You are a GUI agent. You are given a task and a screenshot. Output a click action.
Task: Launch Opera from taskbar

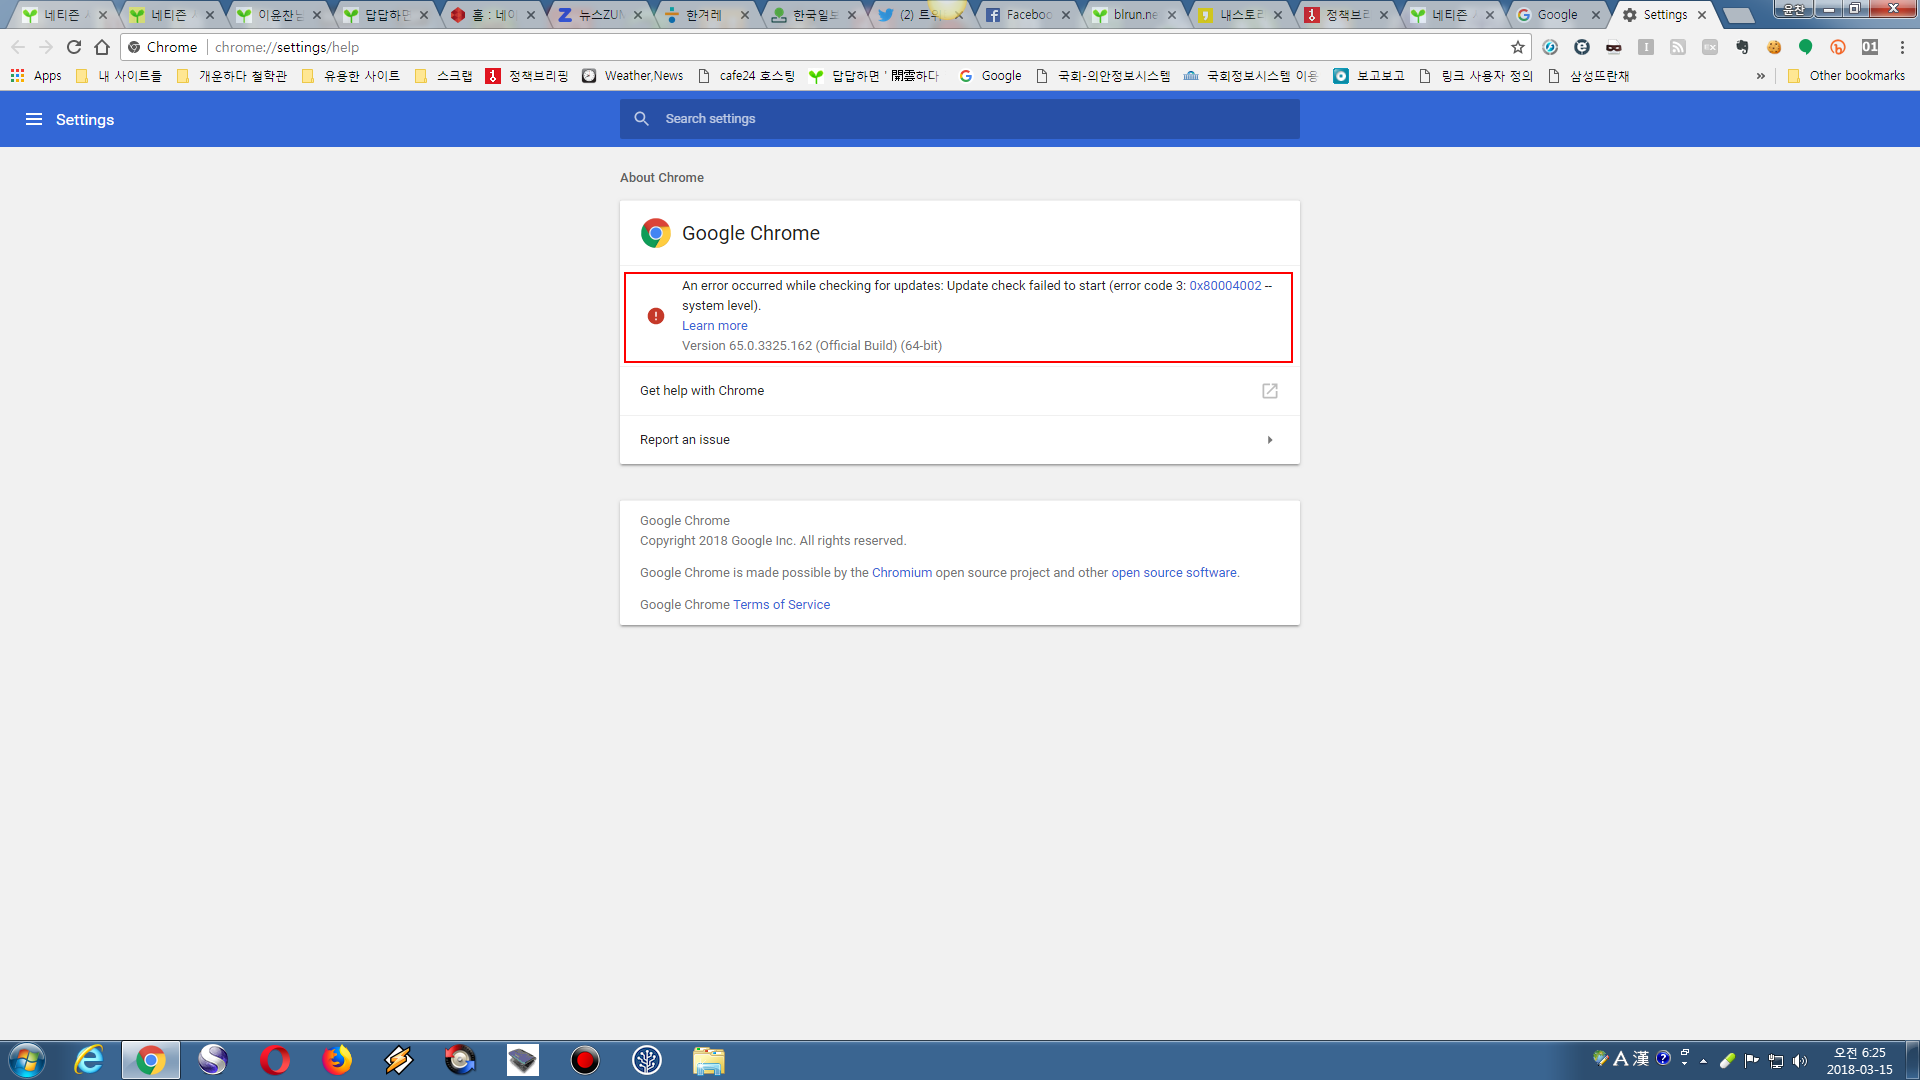[275, 1060]
